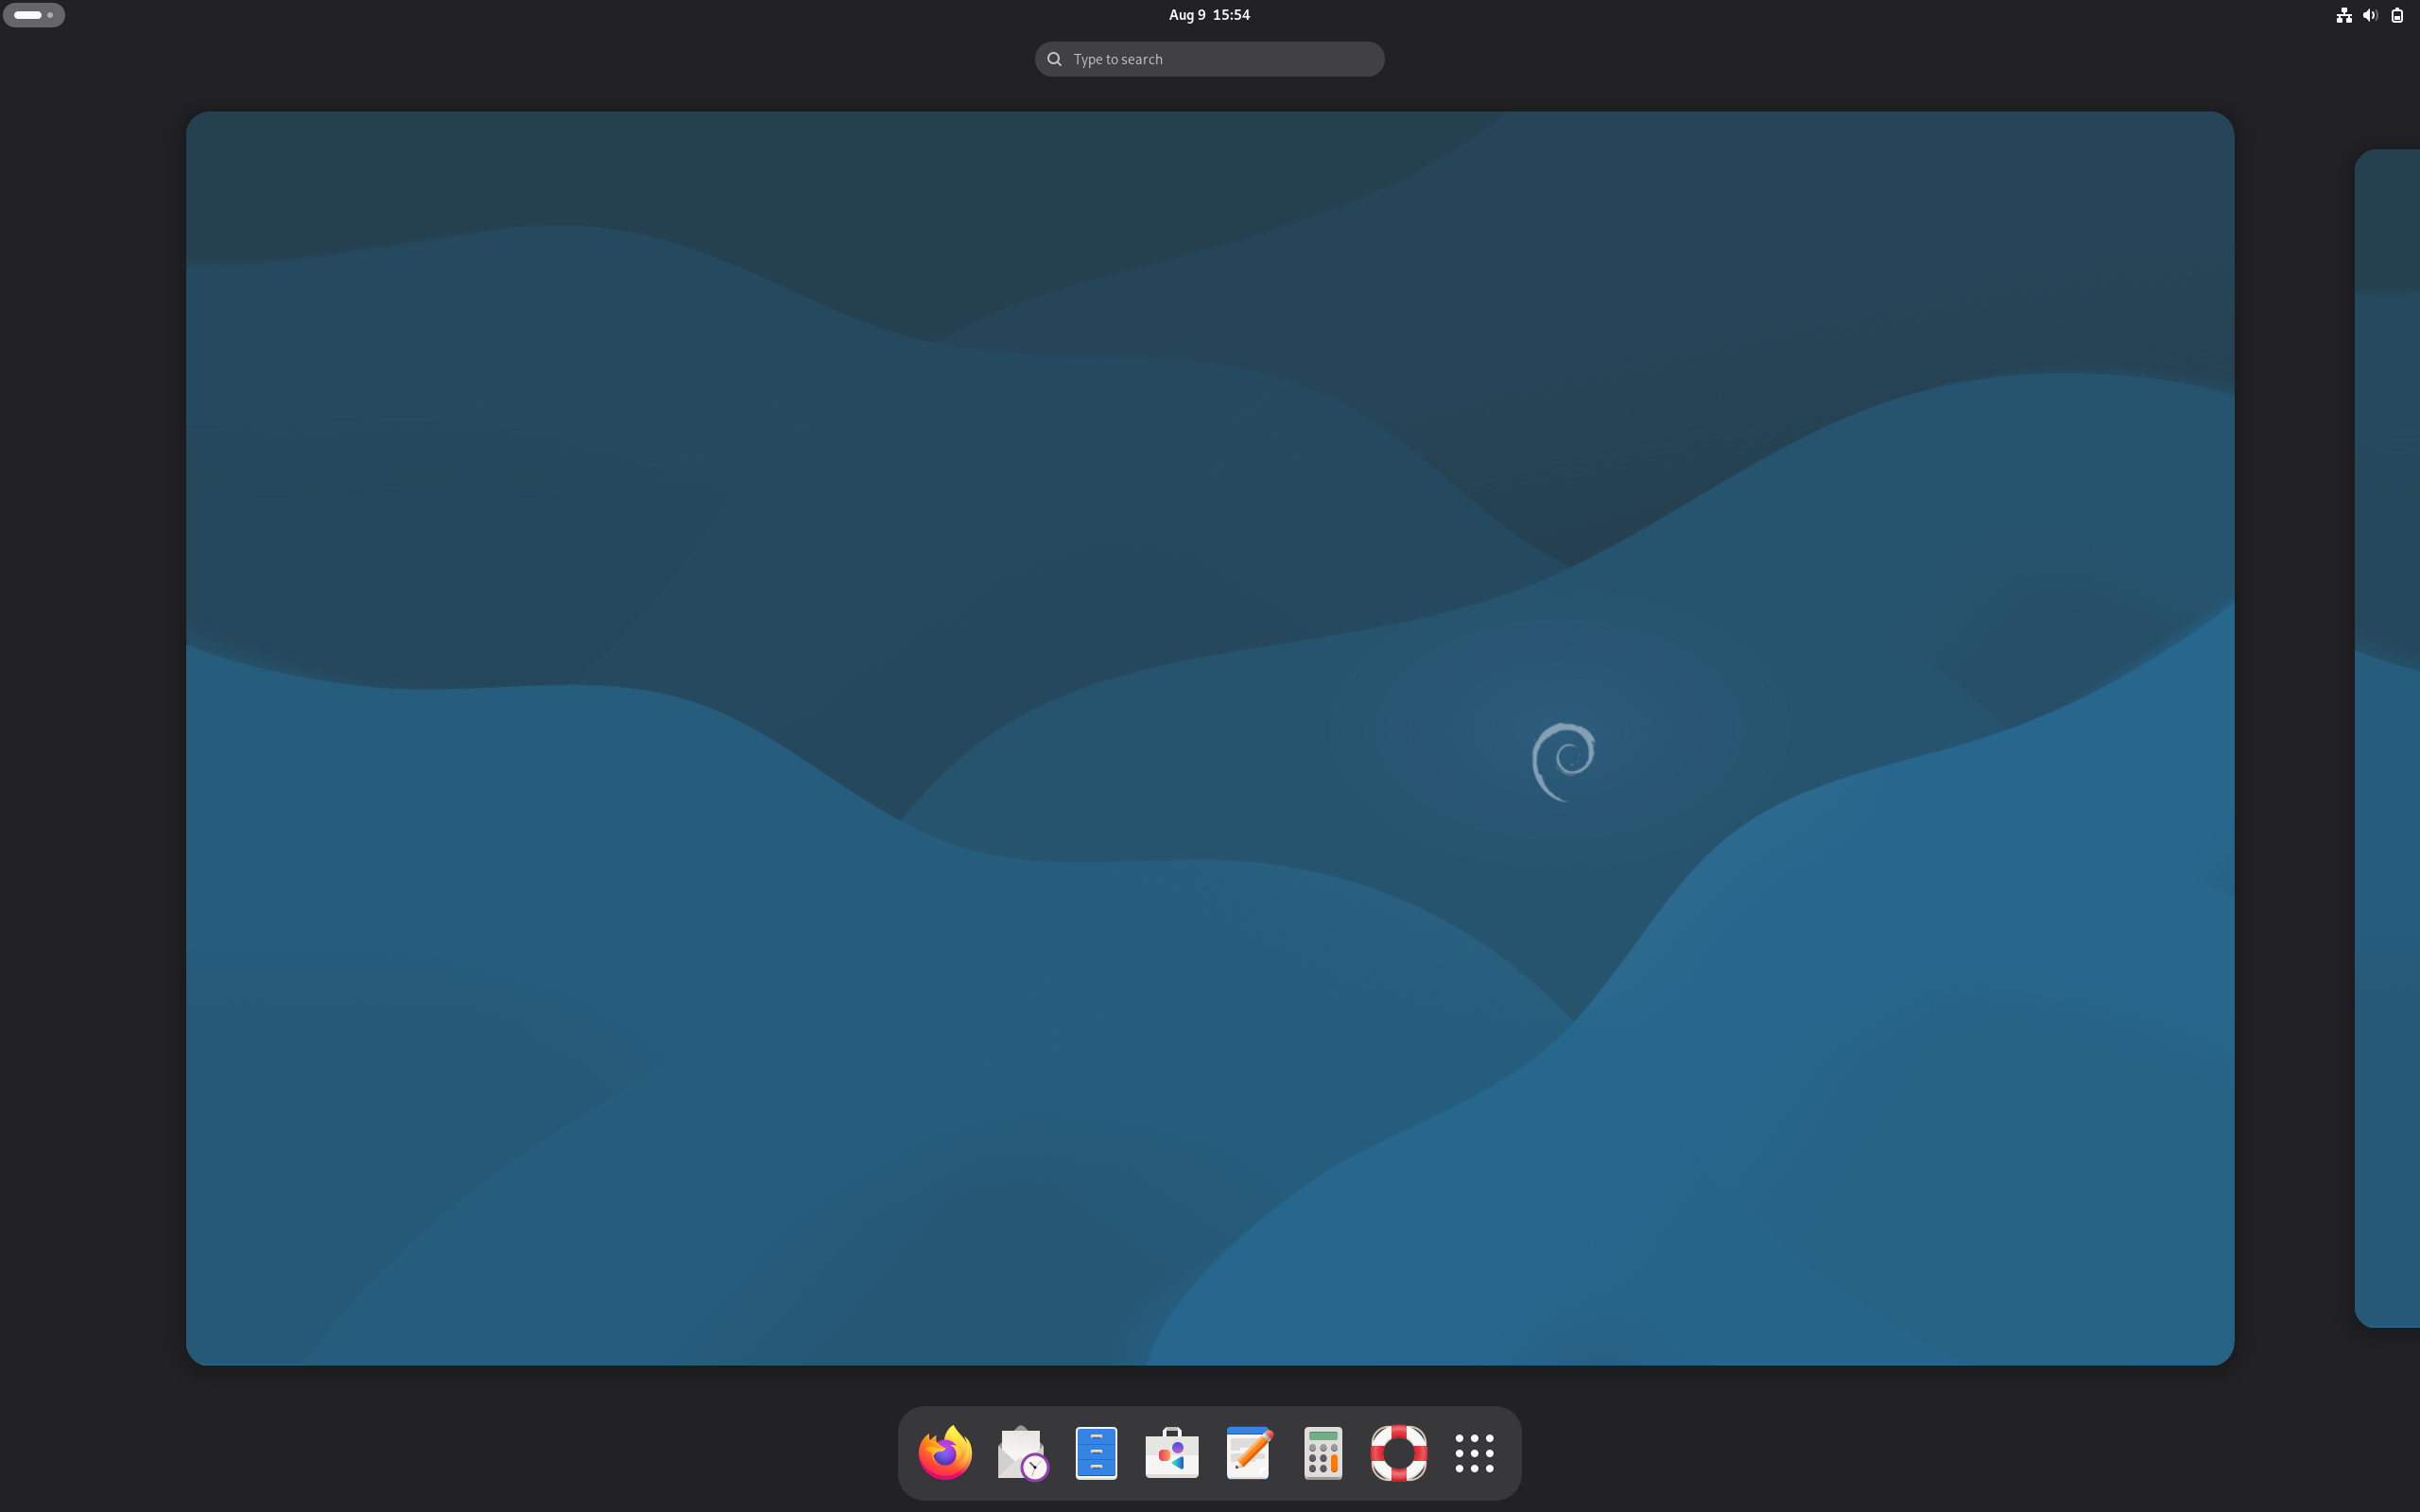Open the quick settings system menu
The width and height of the screenshot is (2420, 1512).
click(2370, 14)
